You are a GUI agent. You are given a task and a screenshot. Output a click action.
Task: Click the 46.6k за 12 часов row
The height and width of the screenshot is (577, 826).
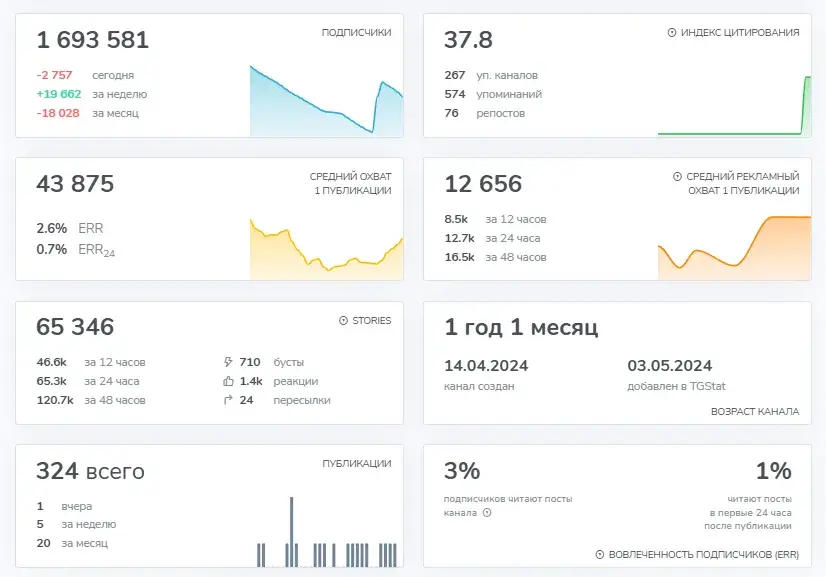[91, 362]
